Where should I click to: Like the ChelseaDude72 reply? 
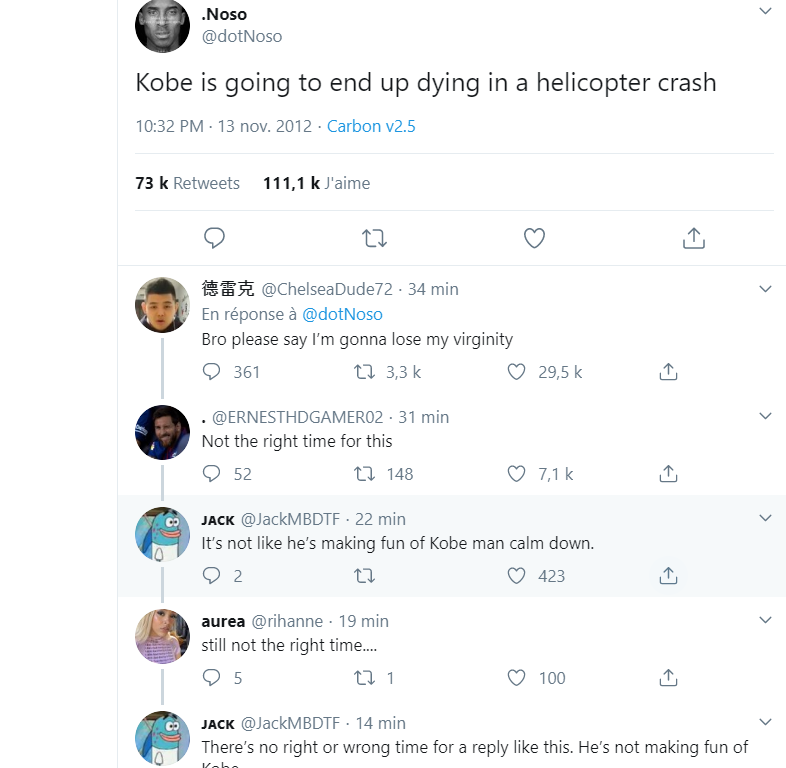coord(516,372)
